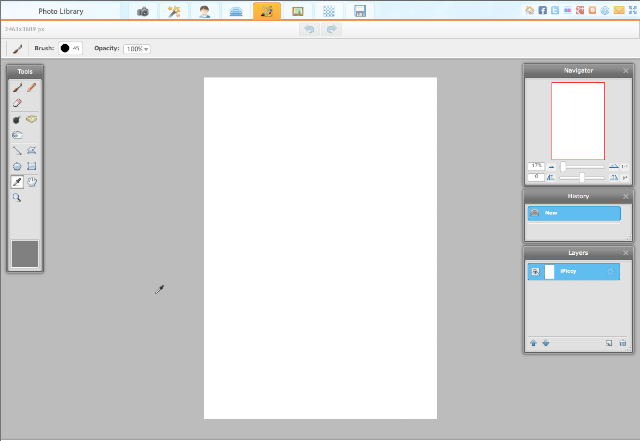Pick the smudge finger tool

click(17, 135)
